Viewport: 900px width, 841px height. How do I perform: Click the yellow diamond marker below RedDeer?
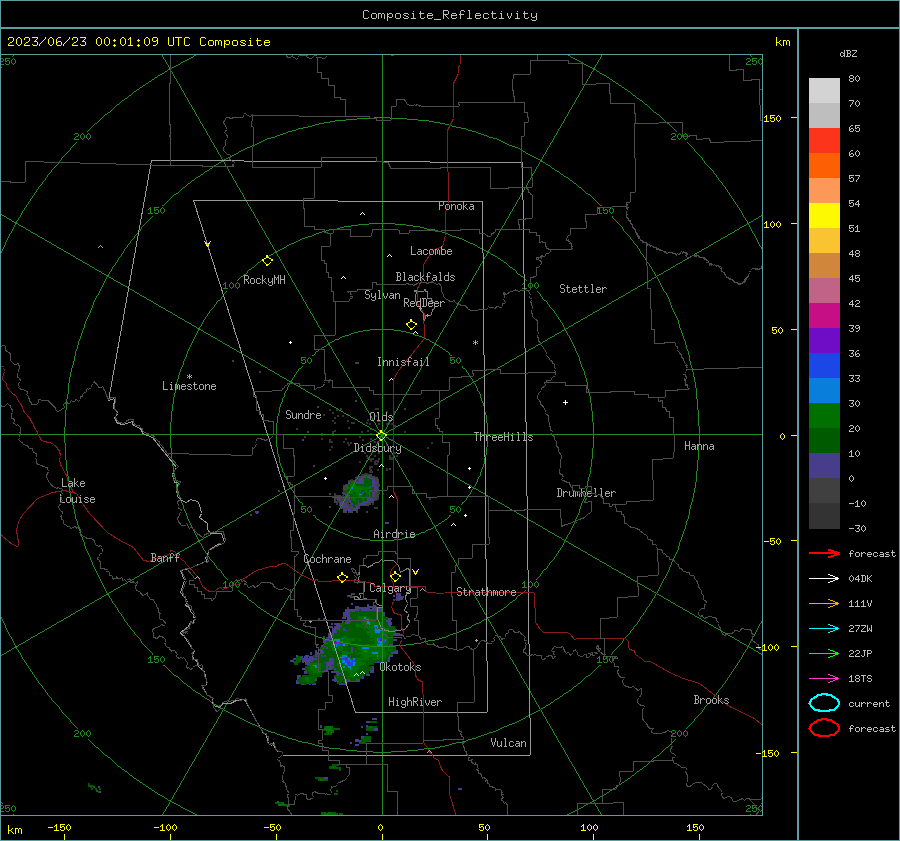click(x=411, y=325)
